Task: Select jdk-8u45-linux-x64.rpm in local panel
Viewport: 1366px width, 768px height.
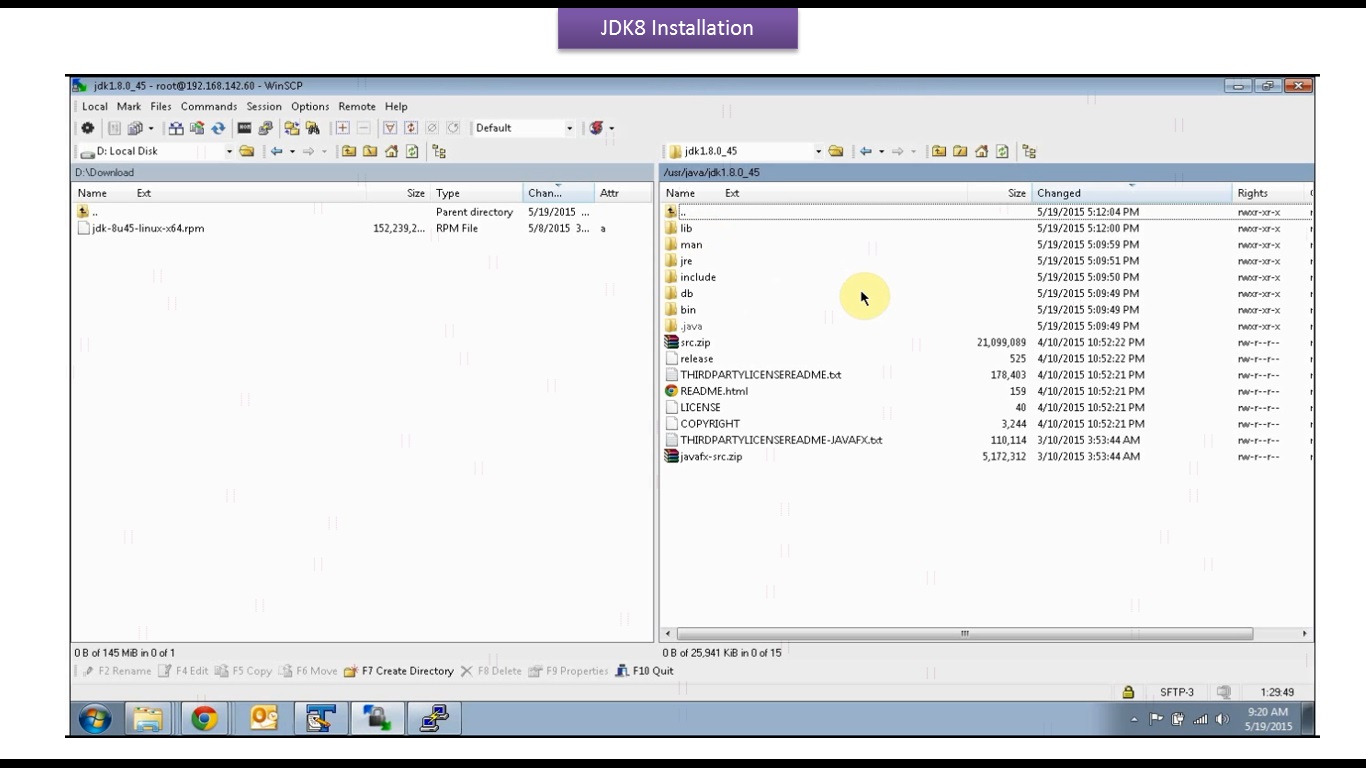Action: (x=140, y=228)
